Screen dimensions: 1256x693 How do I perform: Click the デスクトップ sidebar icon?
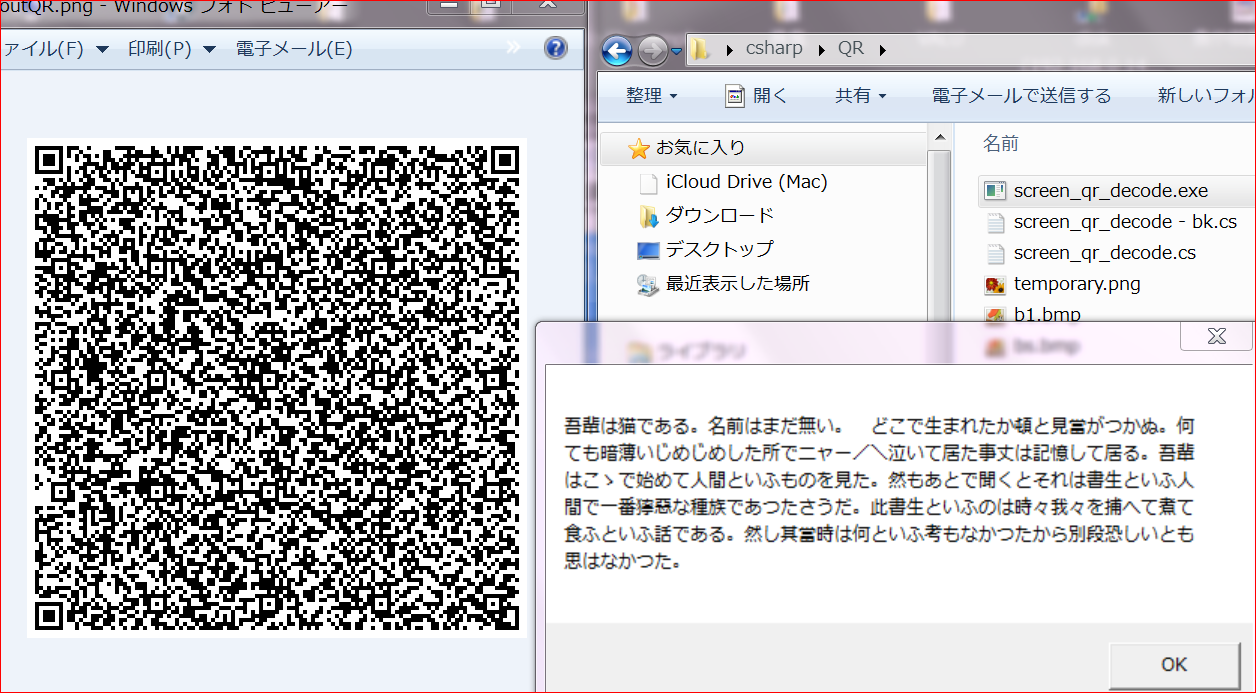click(651, 249)
